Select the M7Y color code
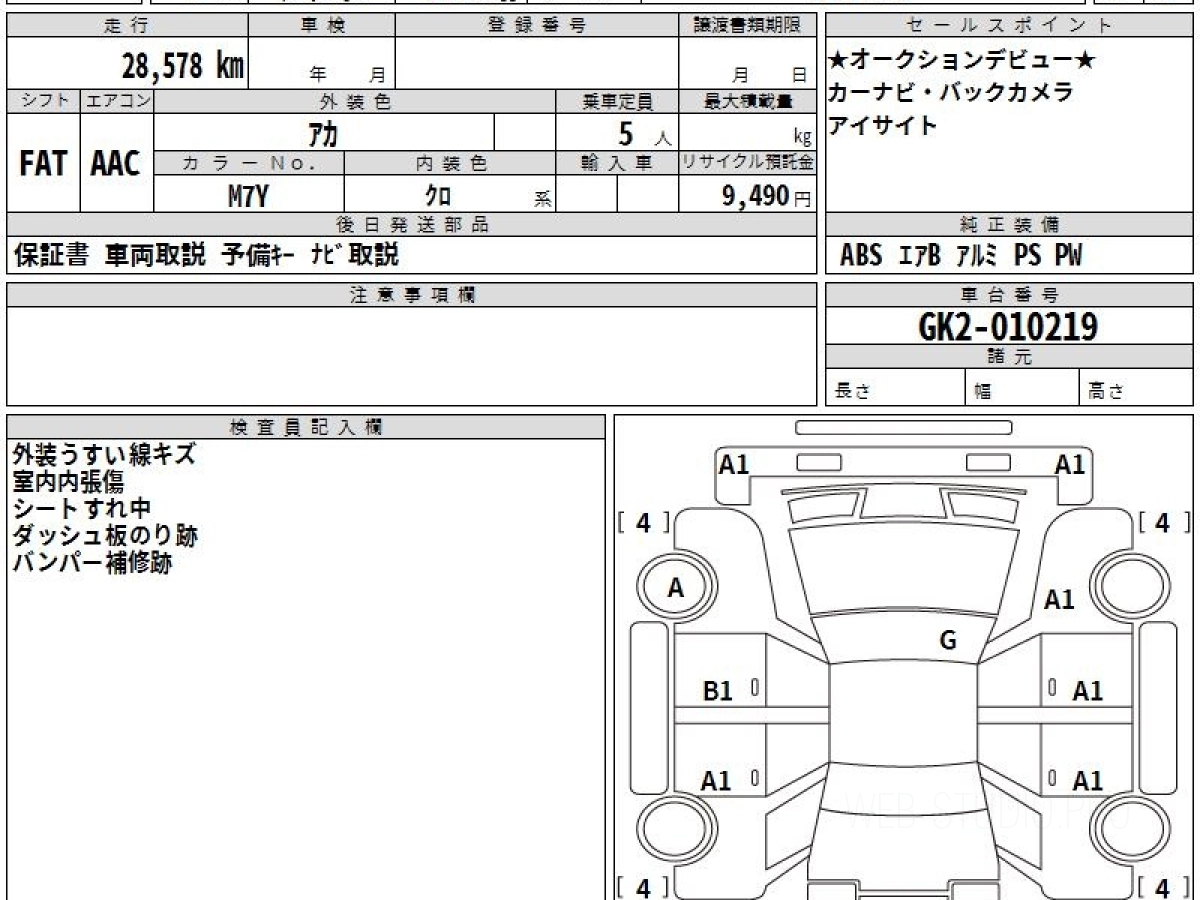This screenshot has width=1200, height=900. click(x=248, y=196)
